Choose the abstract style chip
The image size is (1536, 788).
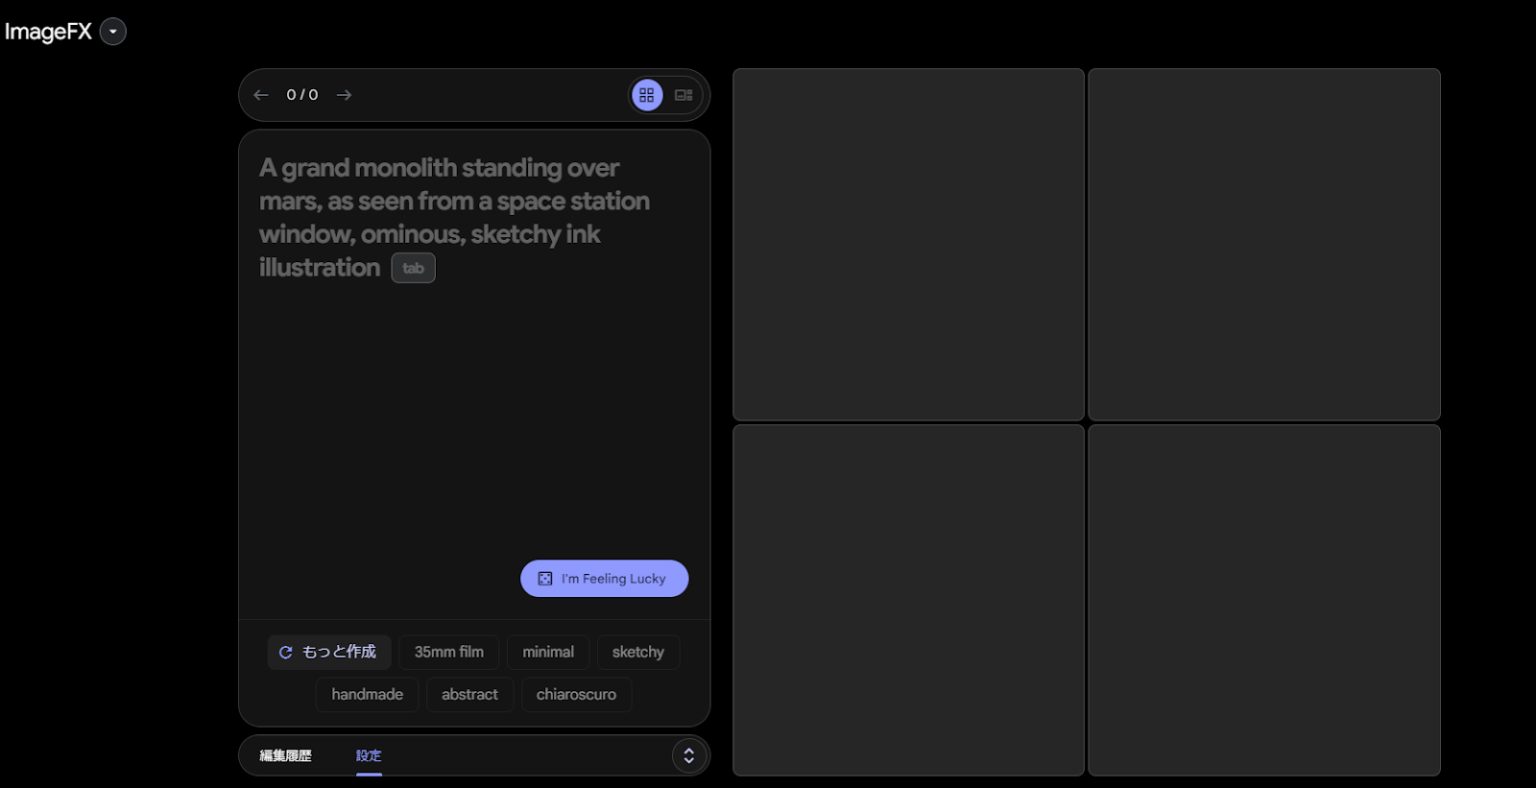click(470, 694)
